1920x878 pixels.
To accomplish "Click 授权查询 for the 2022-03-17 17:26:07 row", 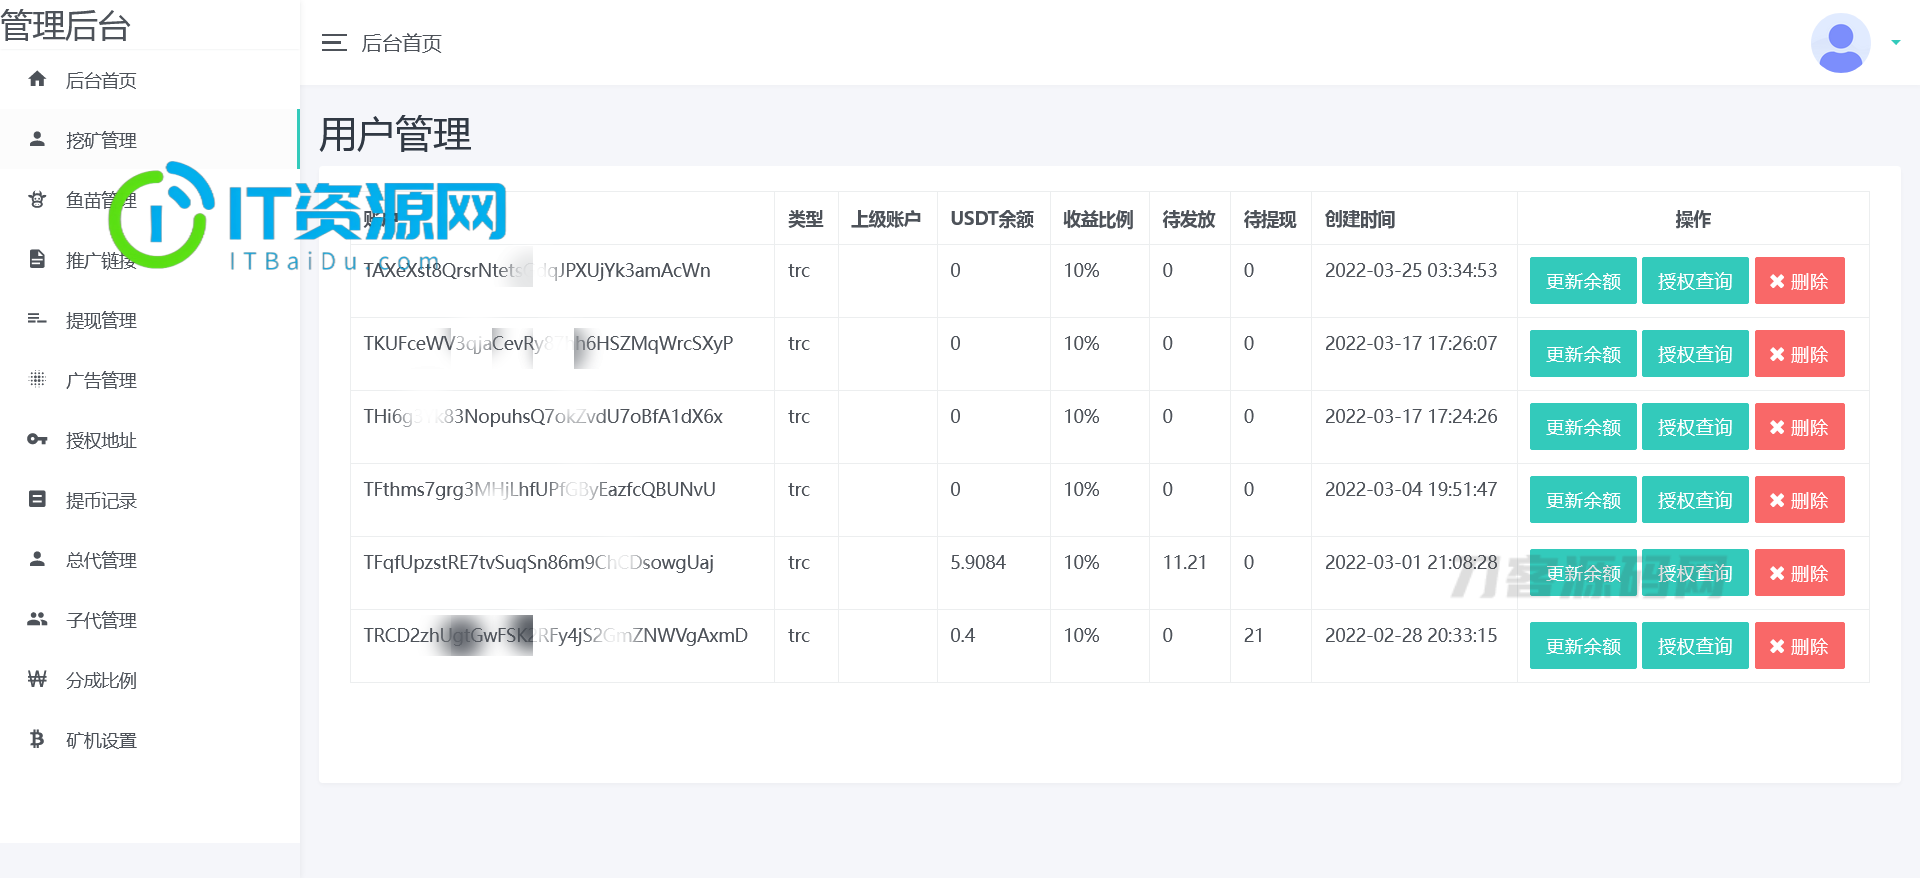I will click(x=1695, y=354).
